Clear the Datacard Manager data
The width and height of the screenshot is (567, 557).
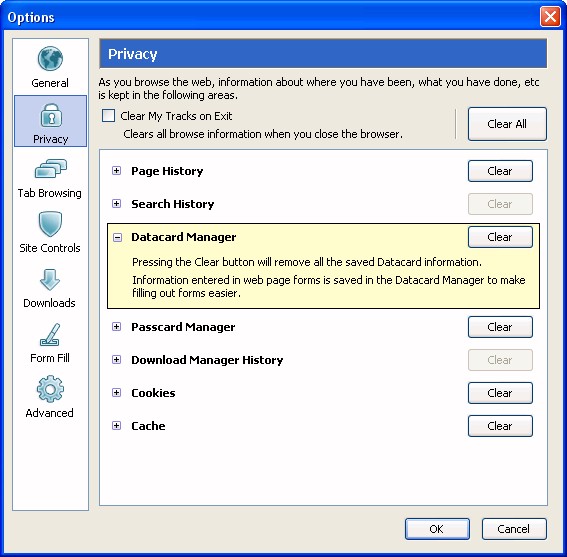point(500,237)
